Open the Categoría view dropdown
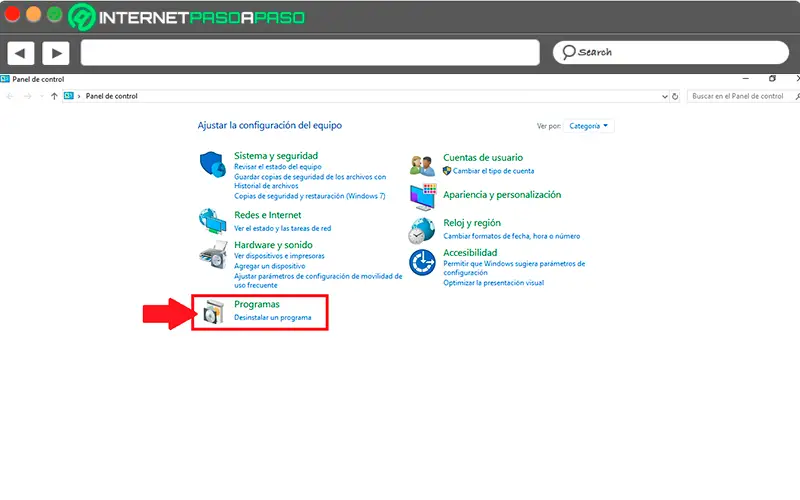The image size is (800, 500). coord(589,126)
